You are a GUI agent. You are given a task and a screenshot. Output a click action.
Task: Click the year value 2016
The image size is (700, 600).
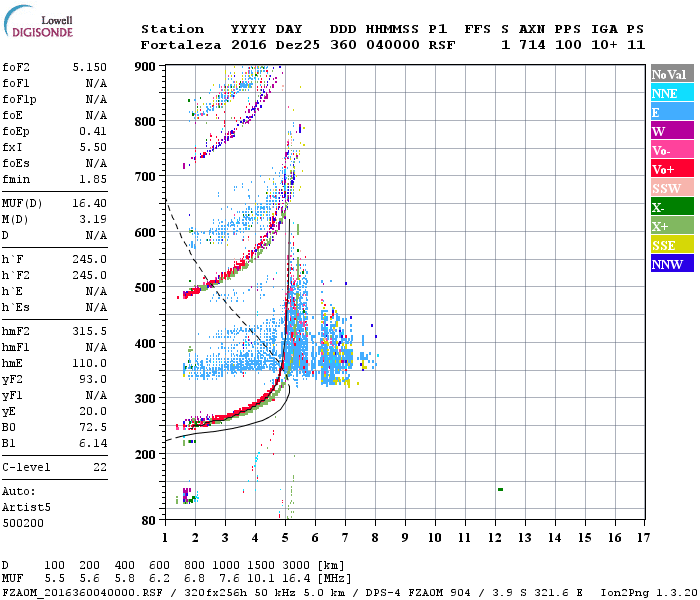249,45
